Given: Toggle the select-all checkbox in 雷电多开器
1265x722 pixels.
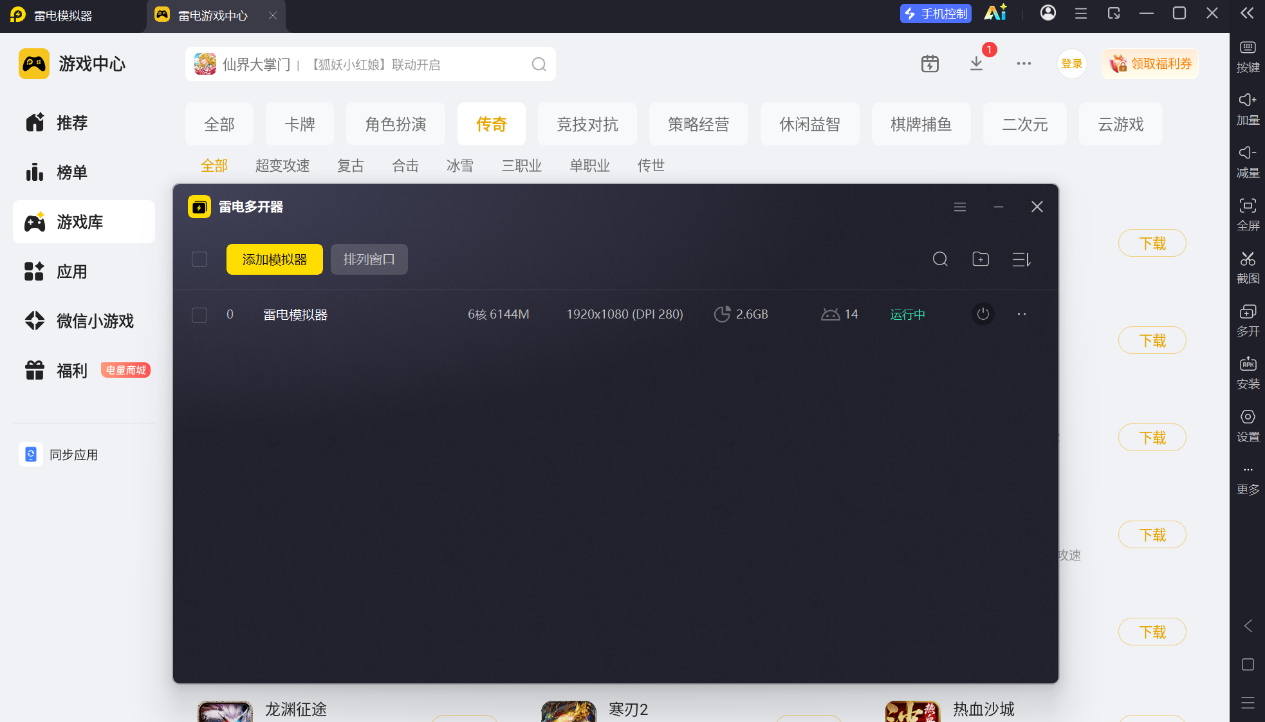Looking at the screenshot, I should 199,259.
